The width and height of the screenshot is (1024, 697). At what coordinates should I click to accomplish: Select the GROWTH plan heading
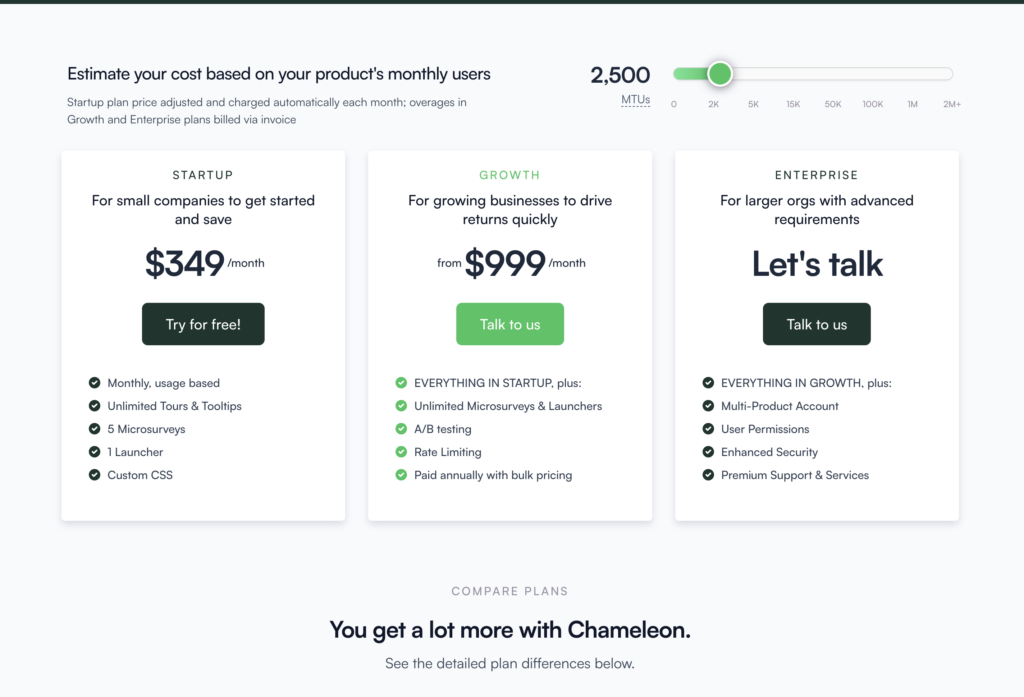(x=510, y=175)
